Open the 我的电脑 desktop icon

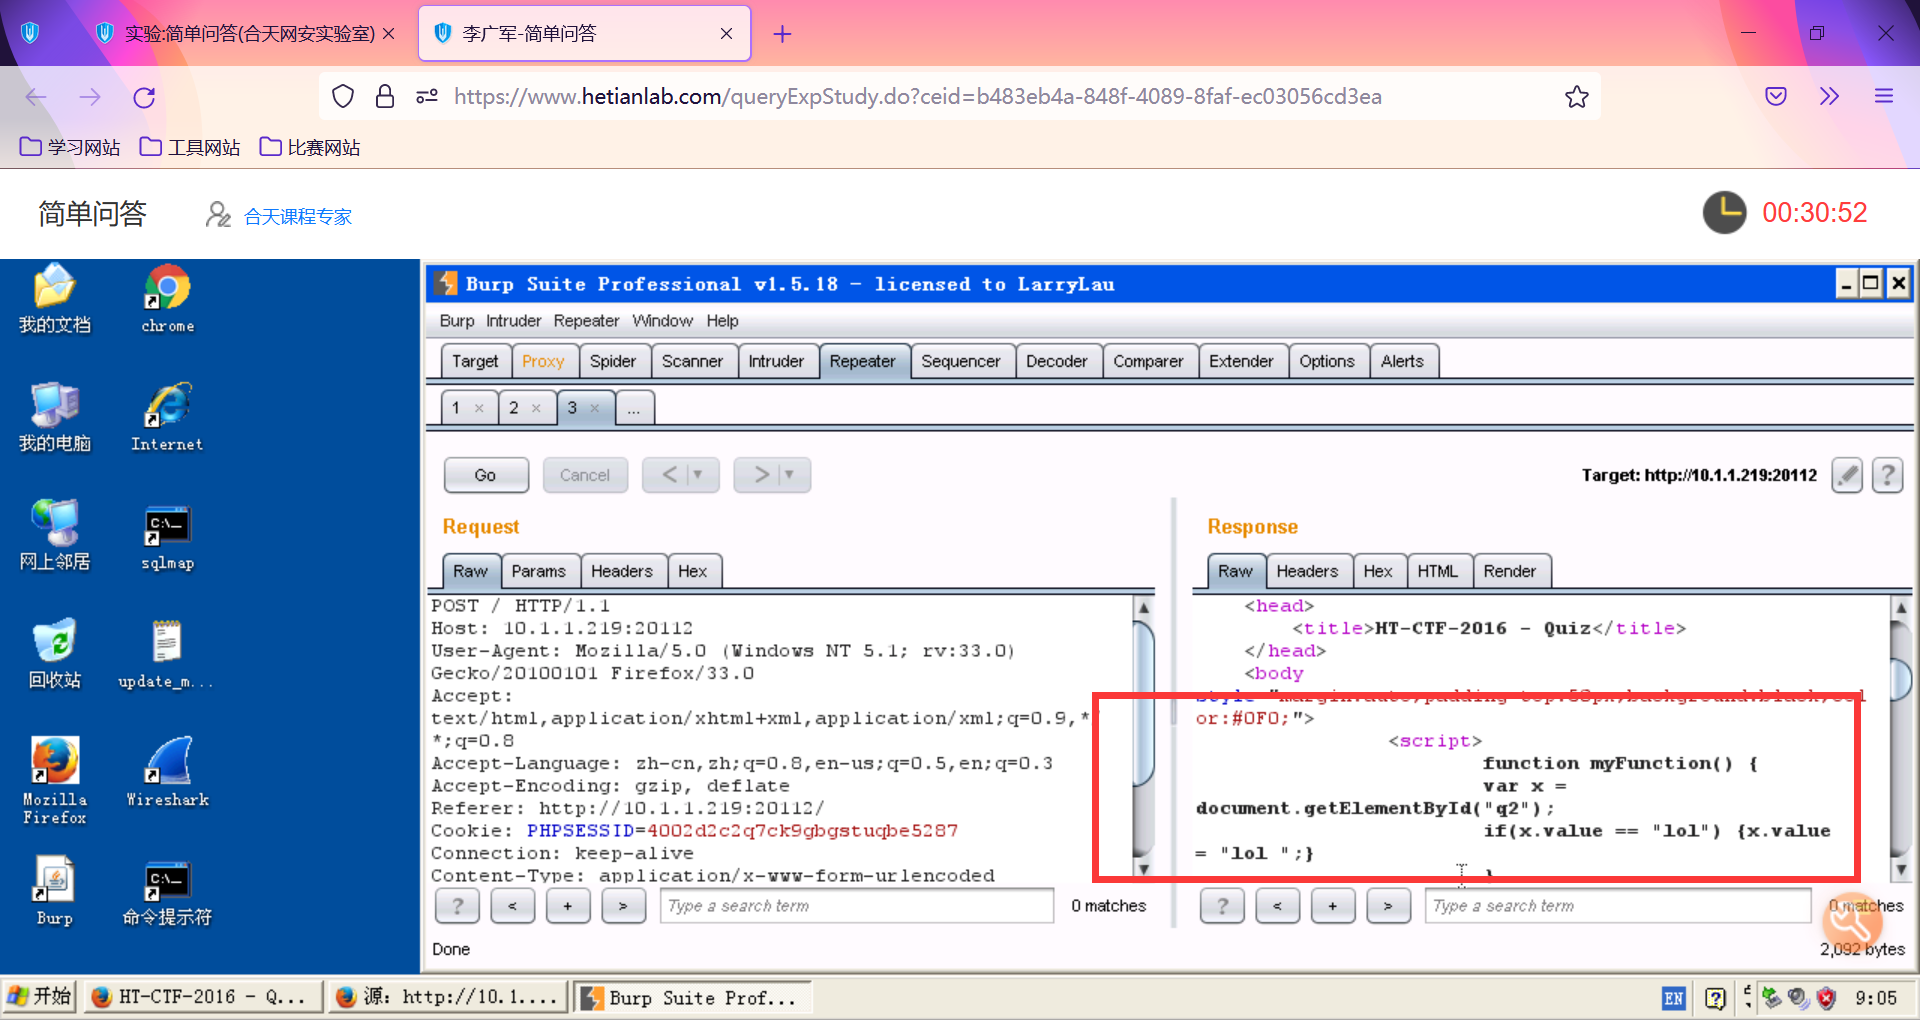coord(55,417)
